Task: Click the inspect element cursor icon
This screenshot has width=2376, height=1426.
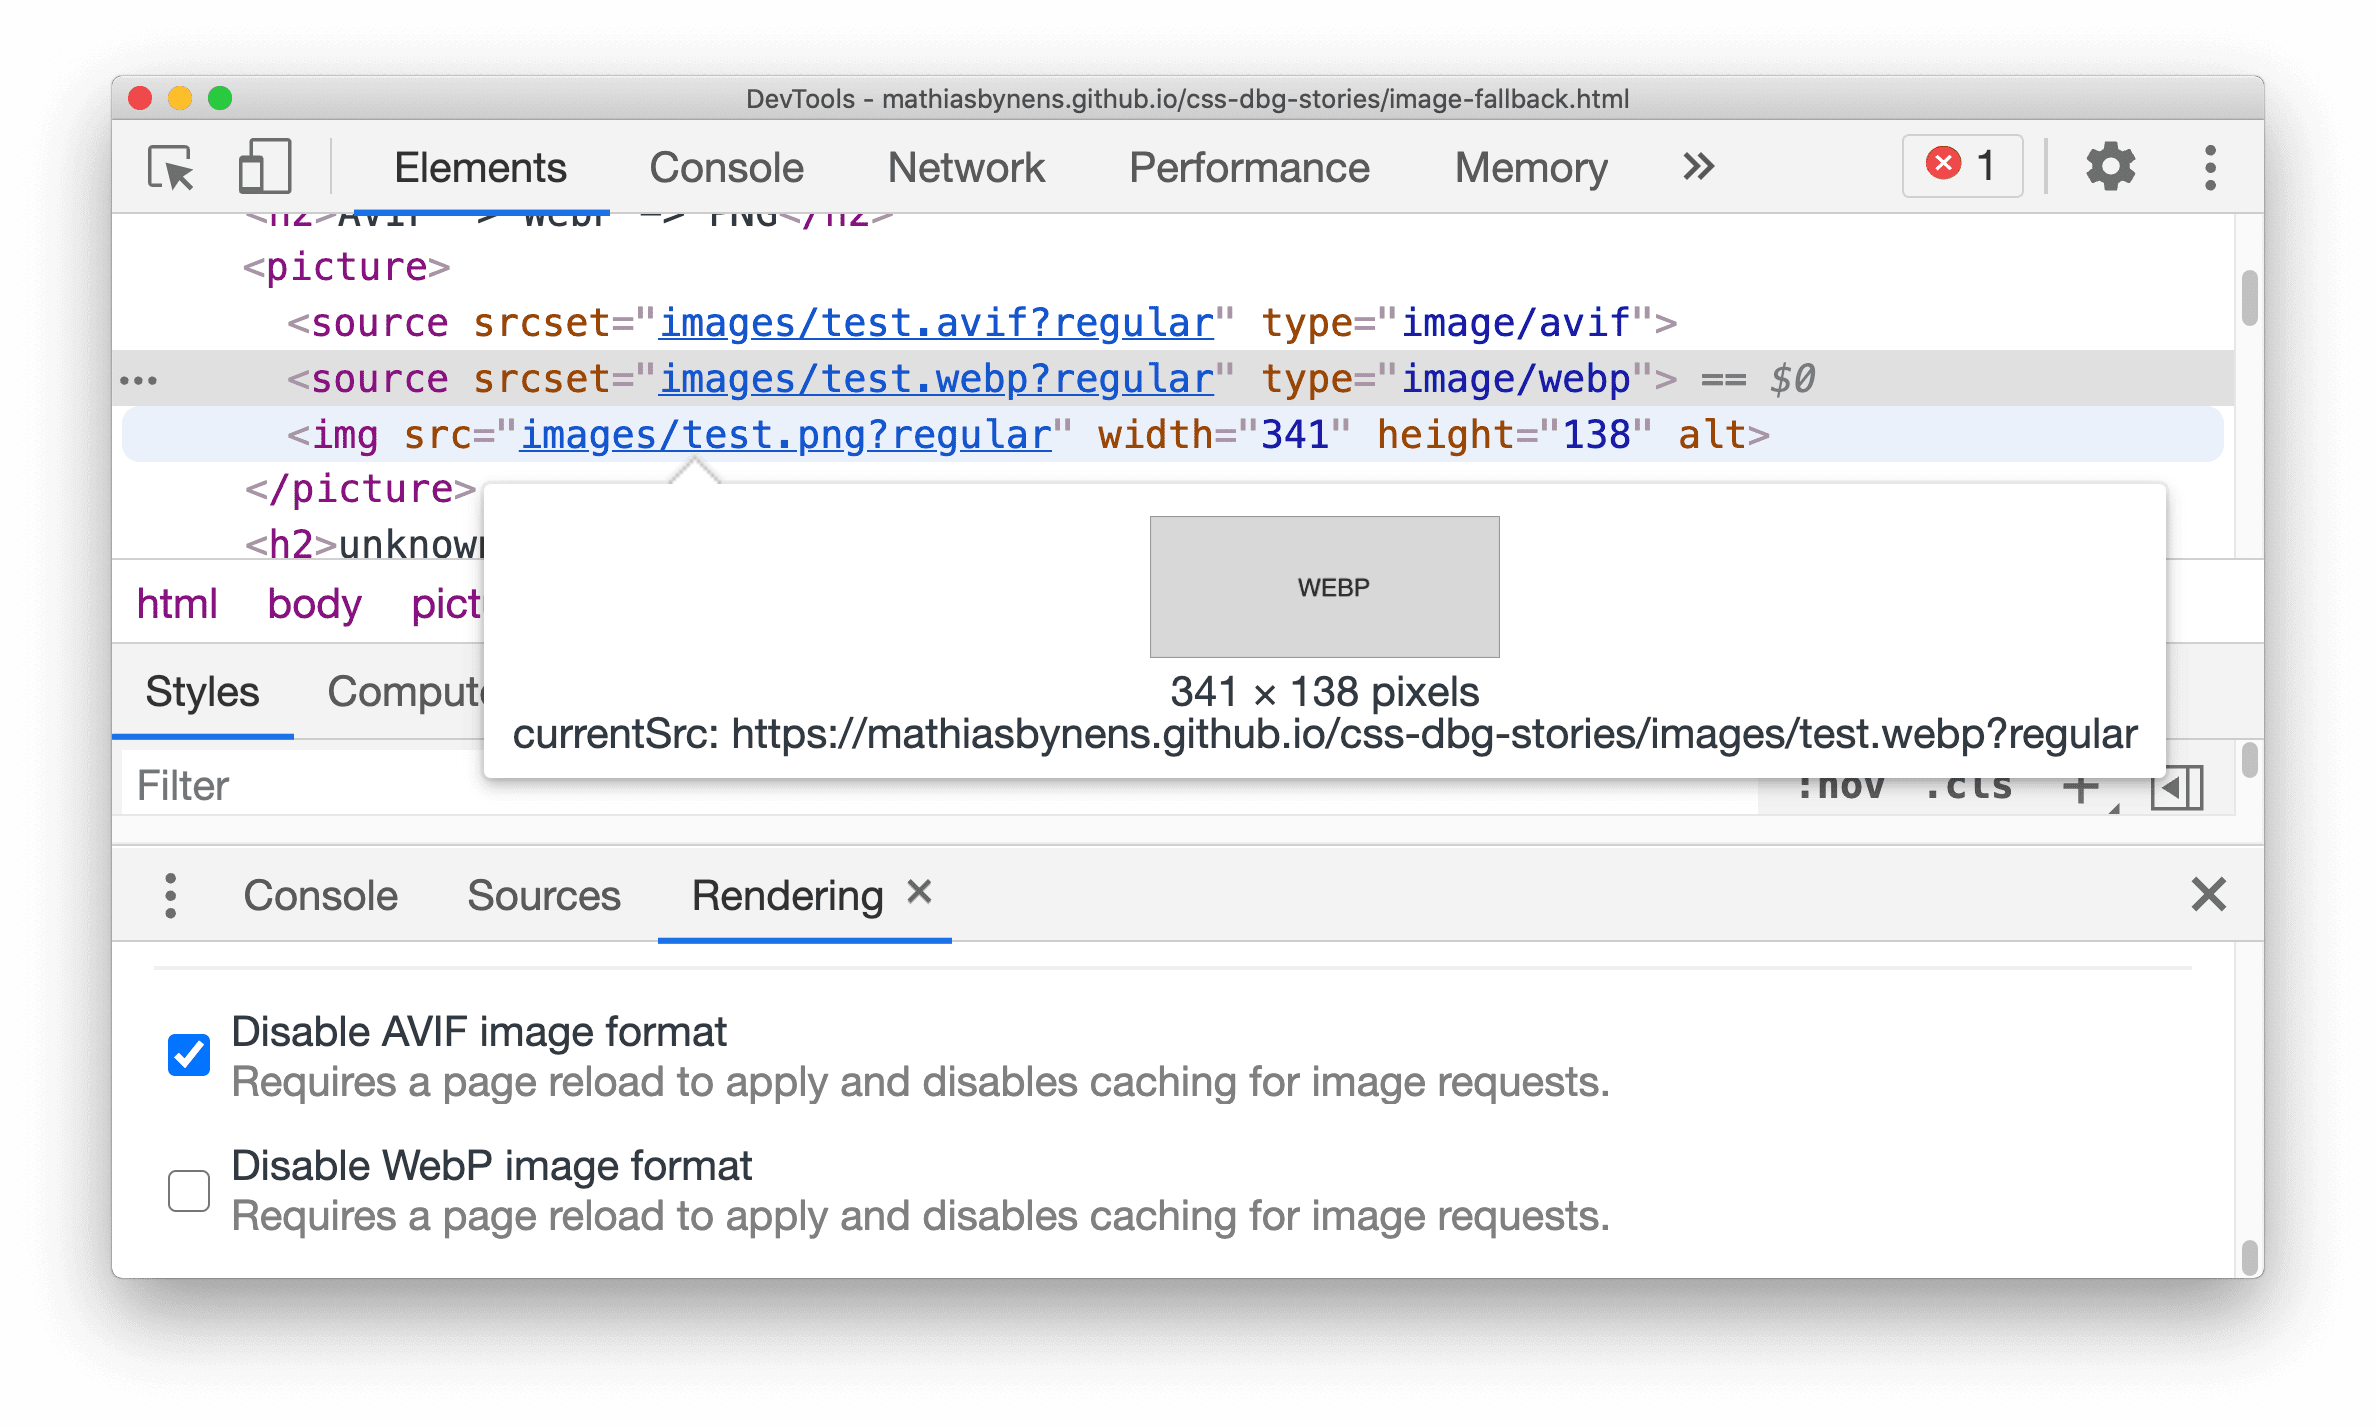Action: [x=170, y=165]
